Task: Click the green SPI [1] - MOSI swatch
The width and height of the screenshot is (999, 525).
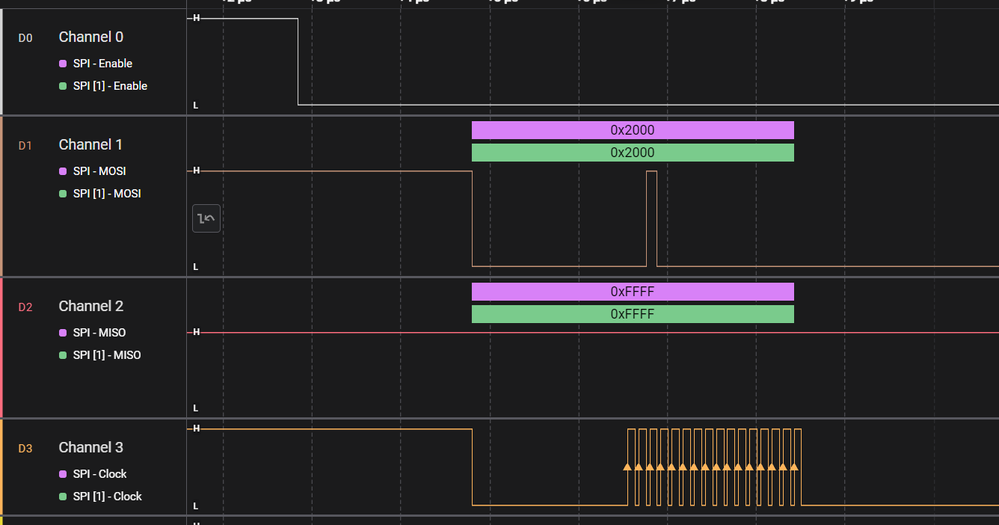Action: tap(62, 194)
